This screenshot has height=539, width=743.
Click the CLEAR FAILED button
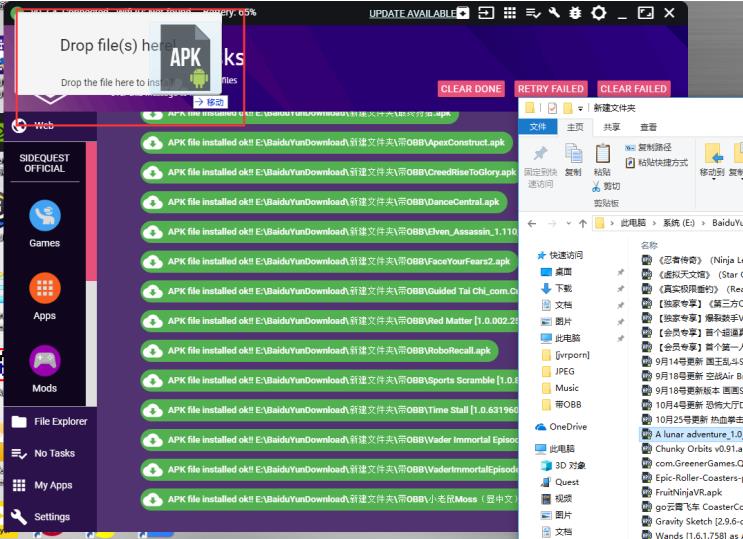pos(634,89)
